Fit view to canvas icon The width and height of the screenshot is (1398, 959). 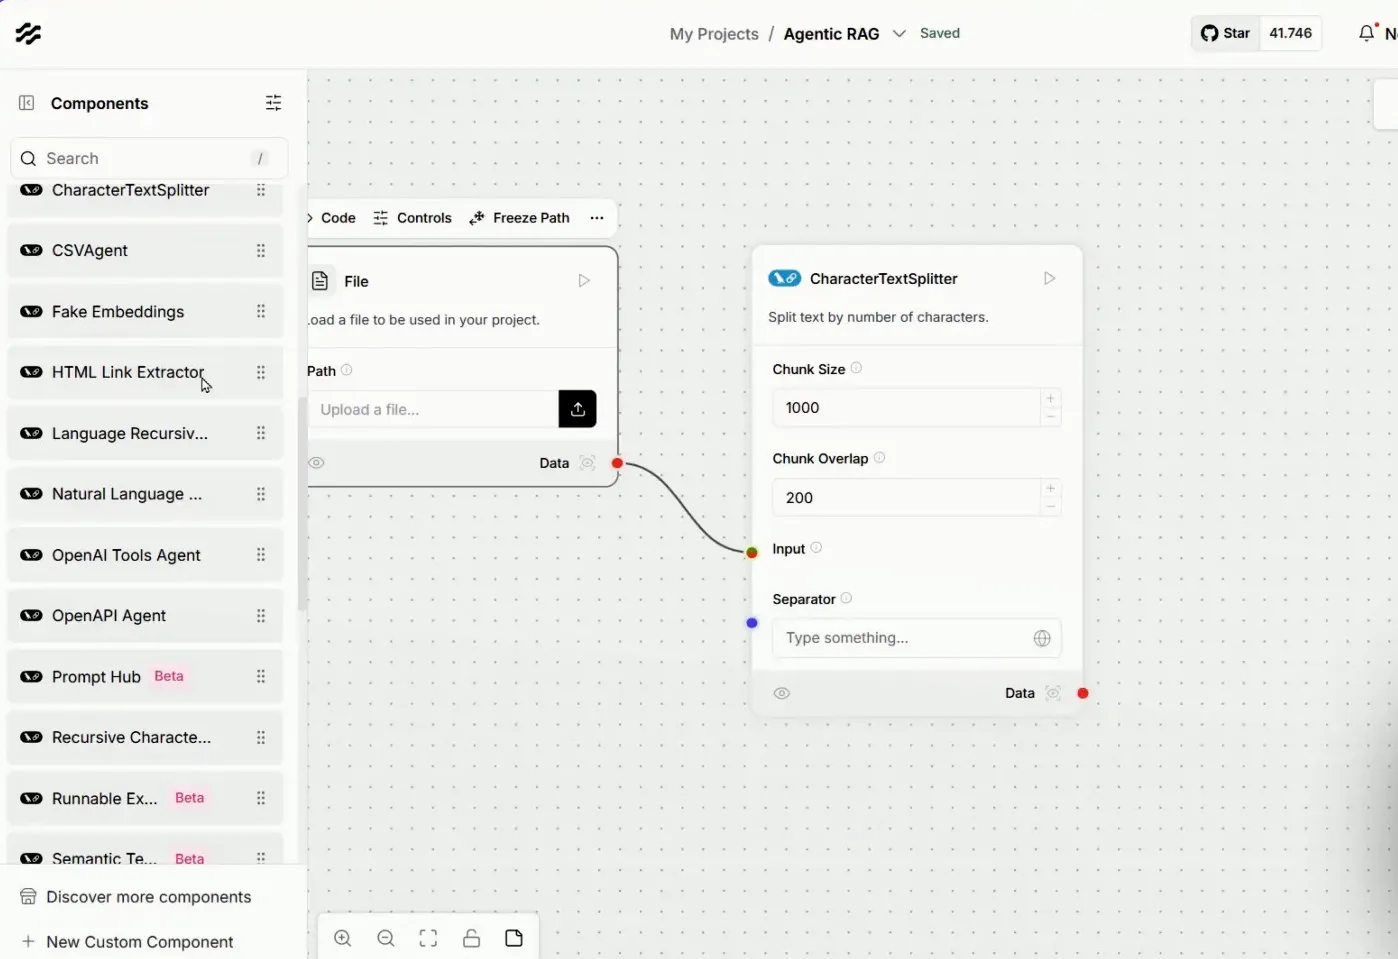tap(428, 938)
